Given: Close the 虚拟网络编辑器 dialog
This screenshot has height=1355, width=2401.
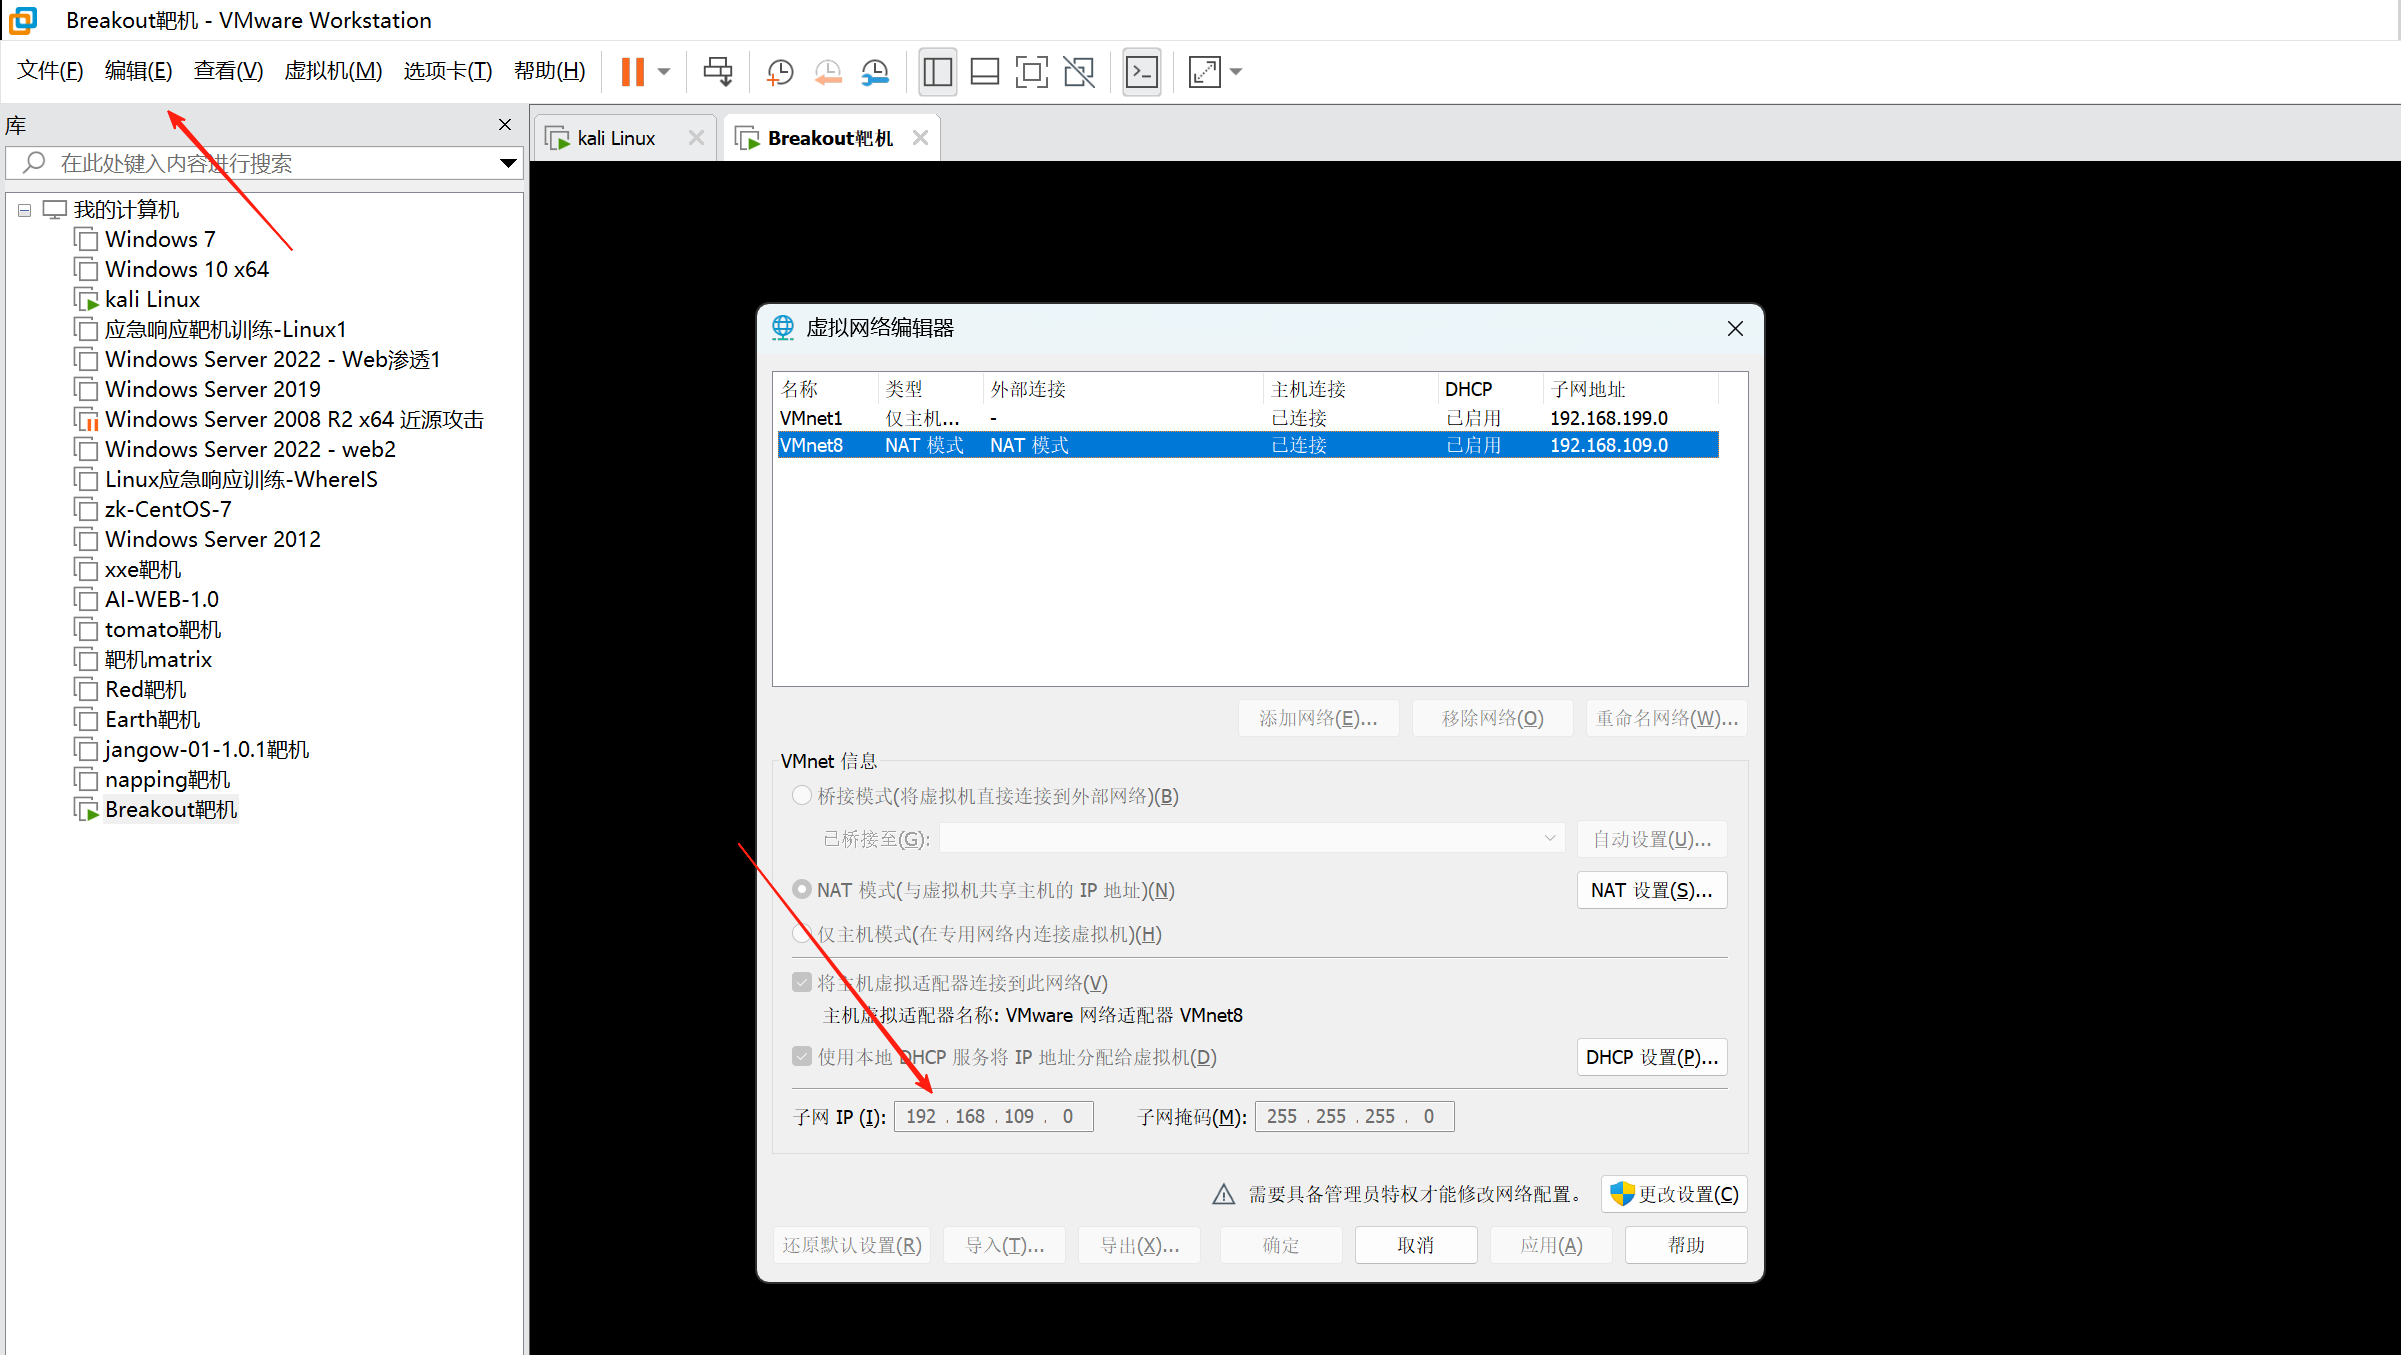Looking at the screenshot, I should (1735, 328).
